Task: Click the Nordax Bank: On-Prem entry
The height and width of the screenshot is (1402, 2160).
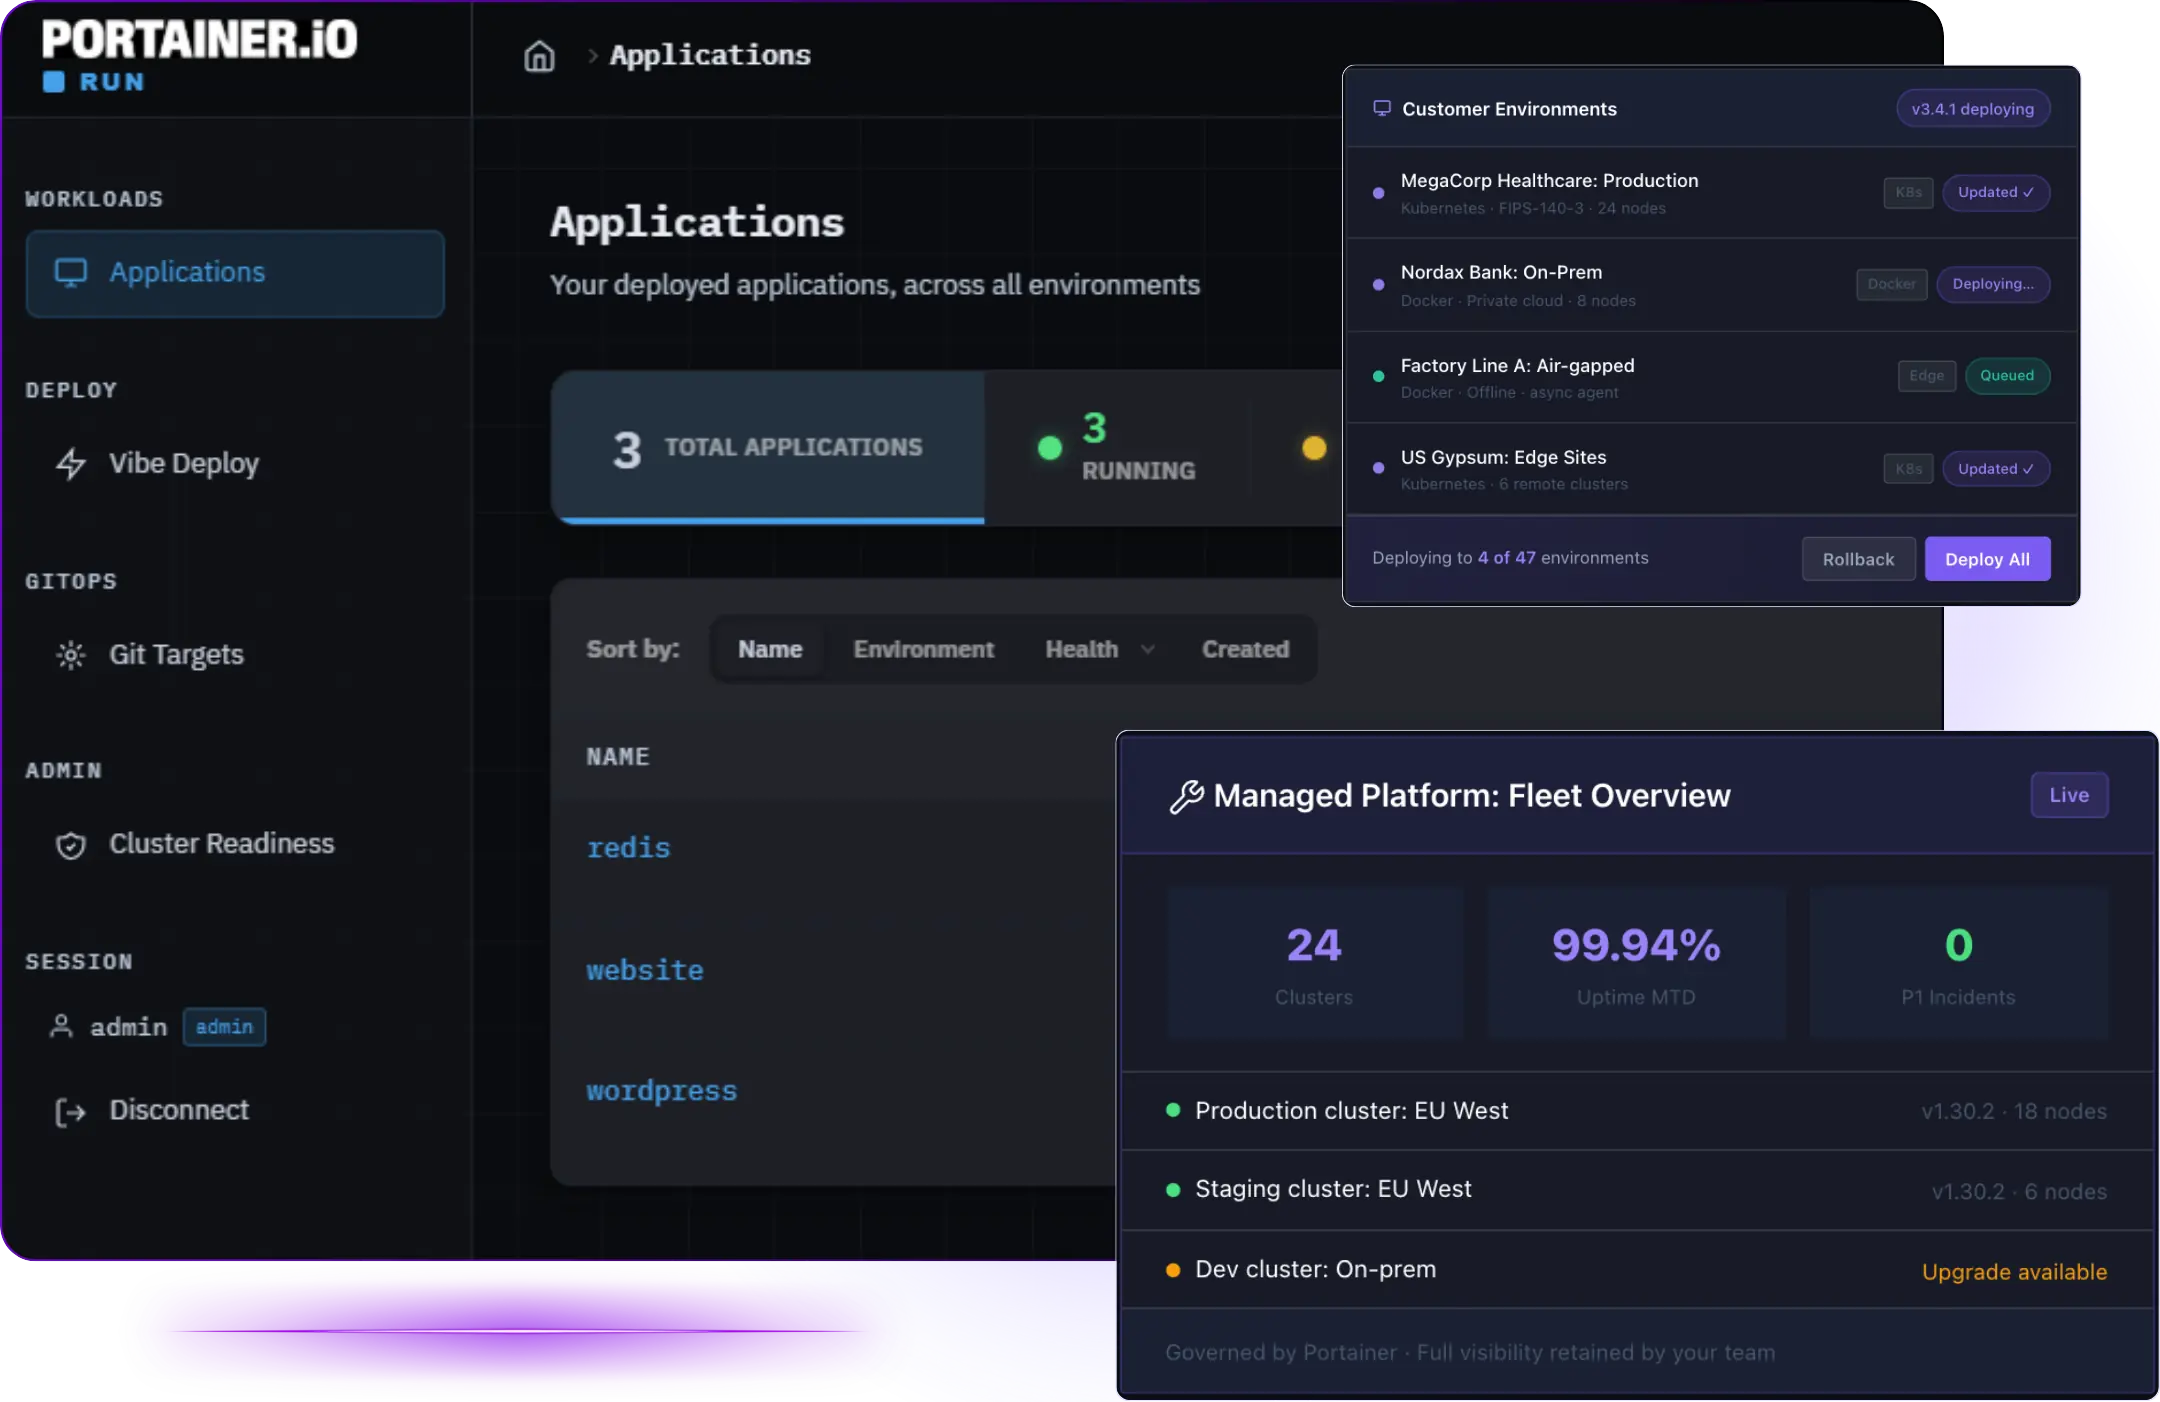Action: pyautogui.click(x=1711, y=285)
